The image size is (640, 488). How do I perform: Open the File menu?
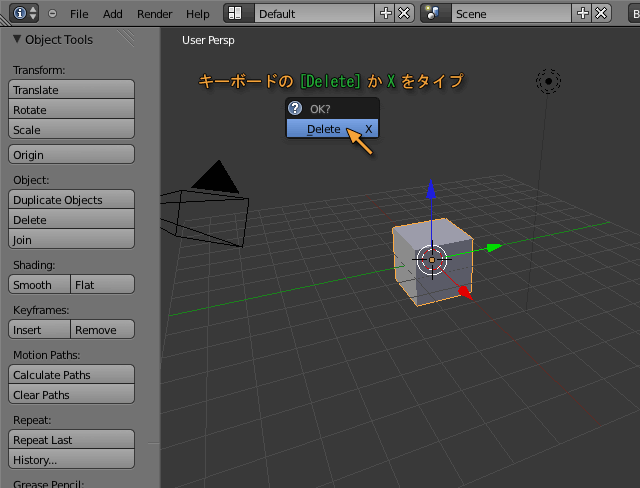[x=79, y=14]
